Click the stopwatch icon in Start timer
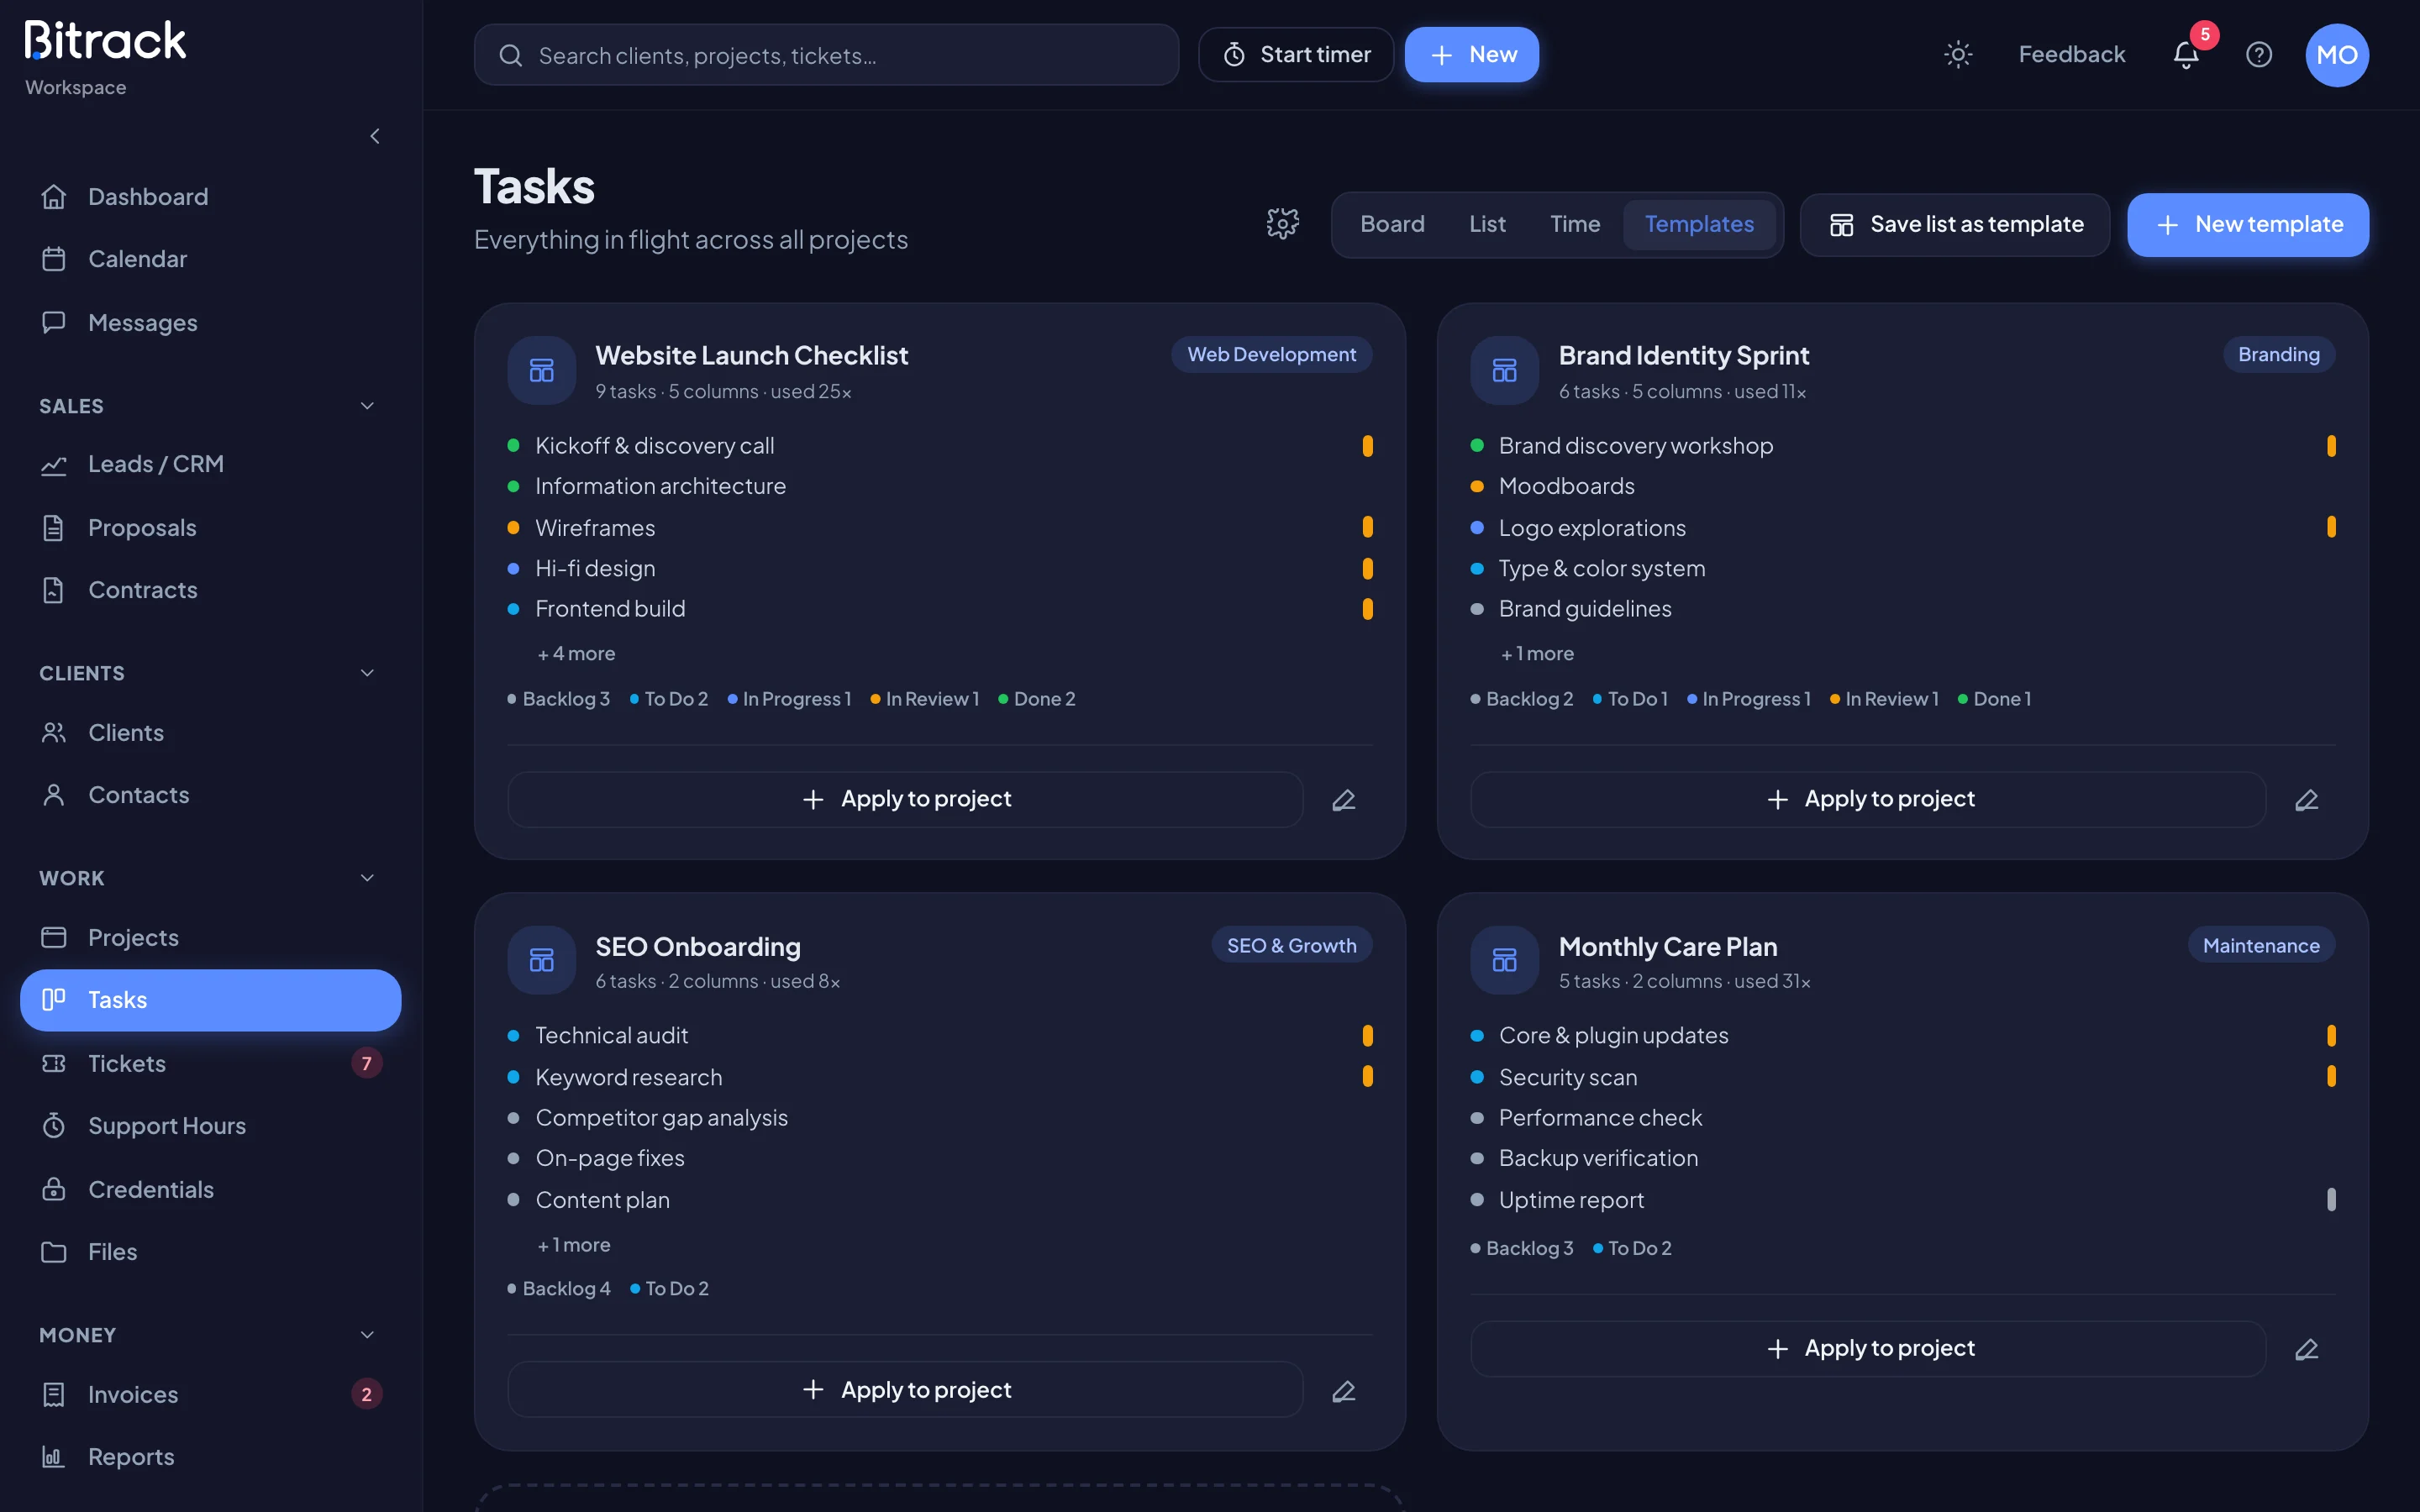2420x1512 pixels. (1234, 54)
